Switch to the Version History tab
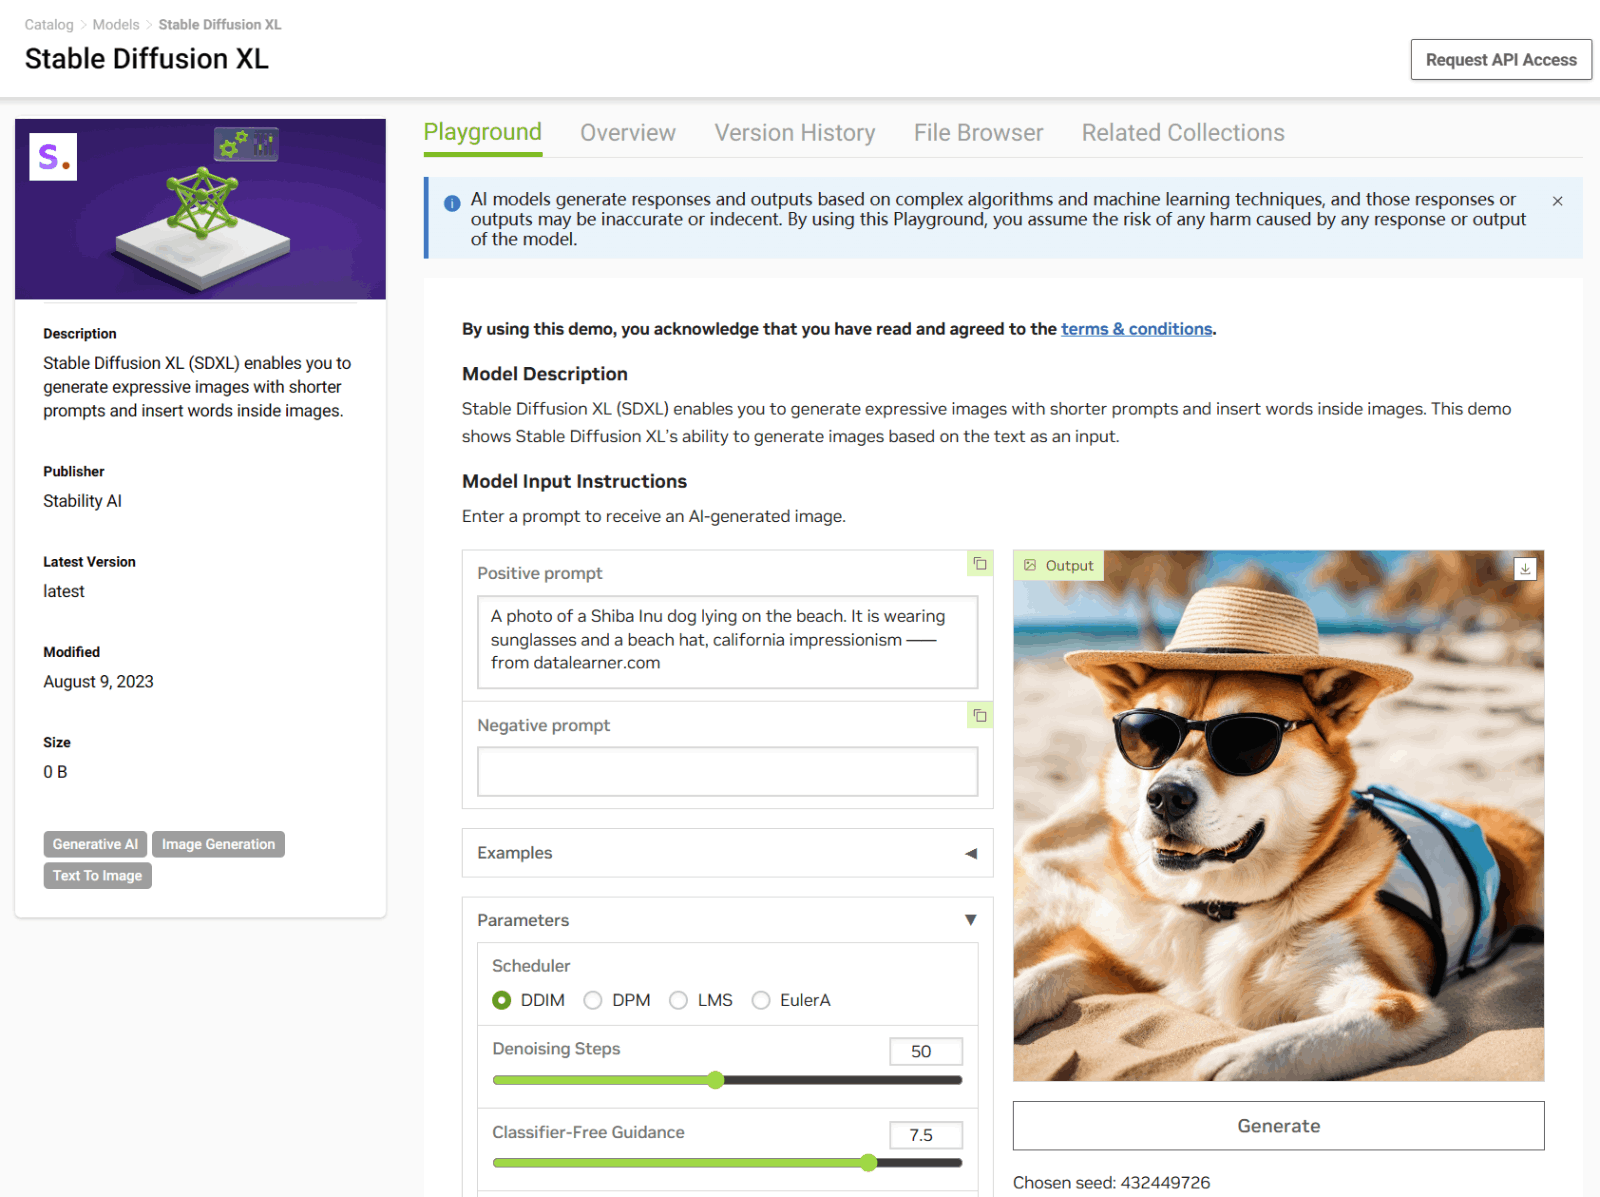Screen dimensions: 1600x1197 [794, 133]
